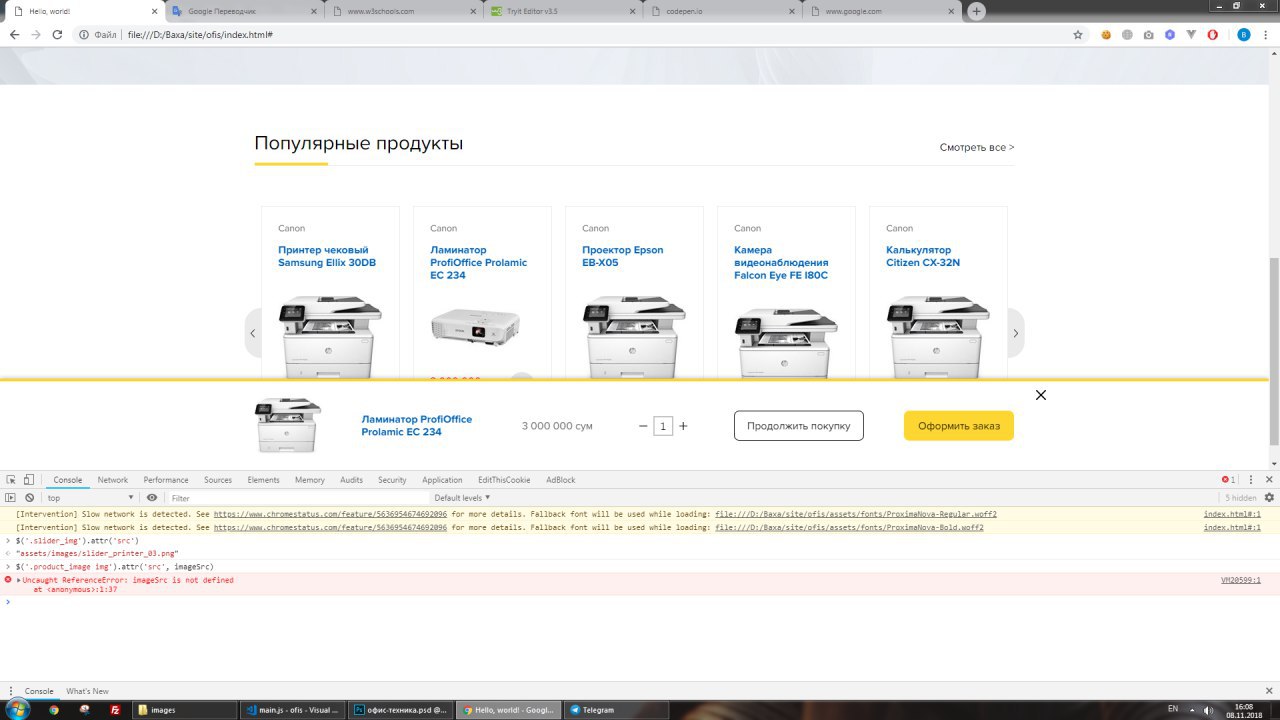Slide products carousel to the right
Image resolution: width=1280 pixels, height=720 pixels.
pyautogui.click(x=1016, y=333)
